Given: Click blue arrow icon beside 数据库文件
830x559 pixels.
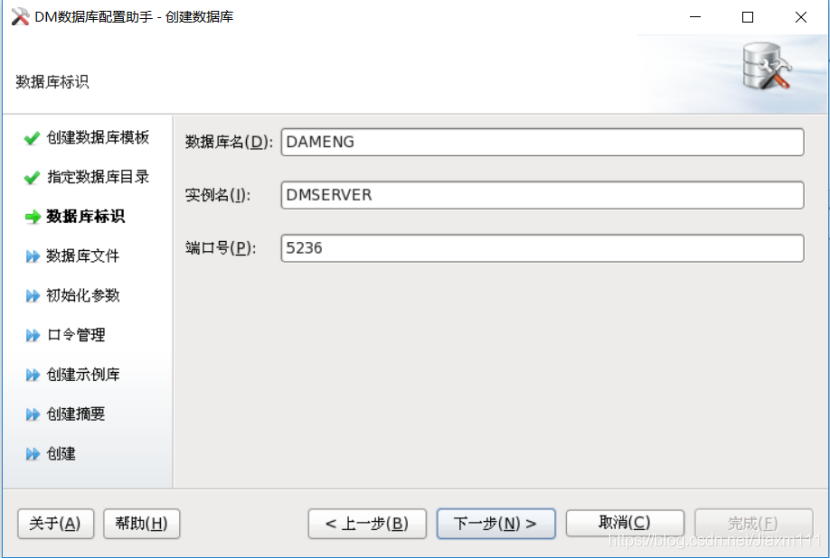Looking at the screenshot, I should pyautogui.click(x=33, y=256).
